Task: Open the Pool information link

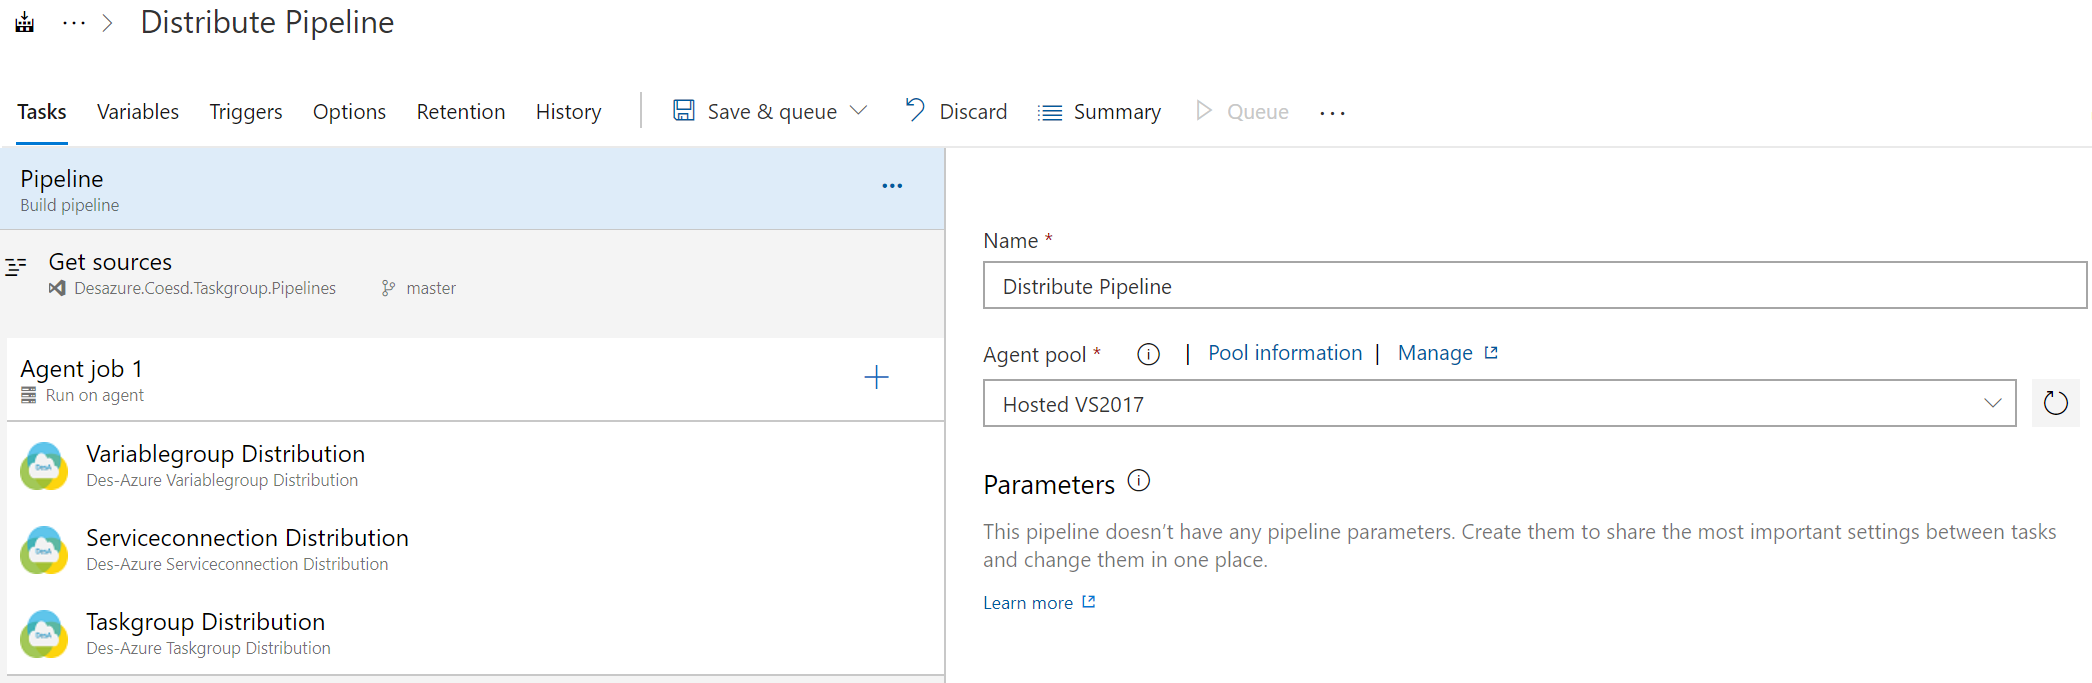Action: pyautogui.click(x=1285, y=353)
